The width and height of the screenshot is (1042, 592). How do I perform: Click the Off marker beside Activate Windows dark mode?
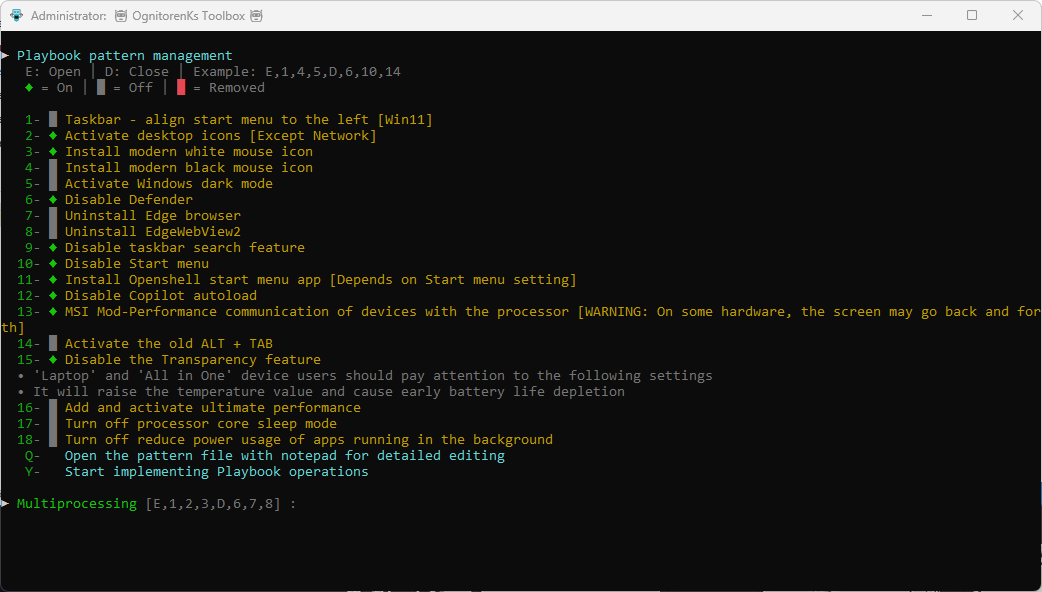coord(53,183)
